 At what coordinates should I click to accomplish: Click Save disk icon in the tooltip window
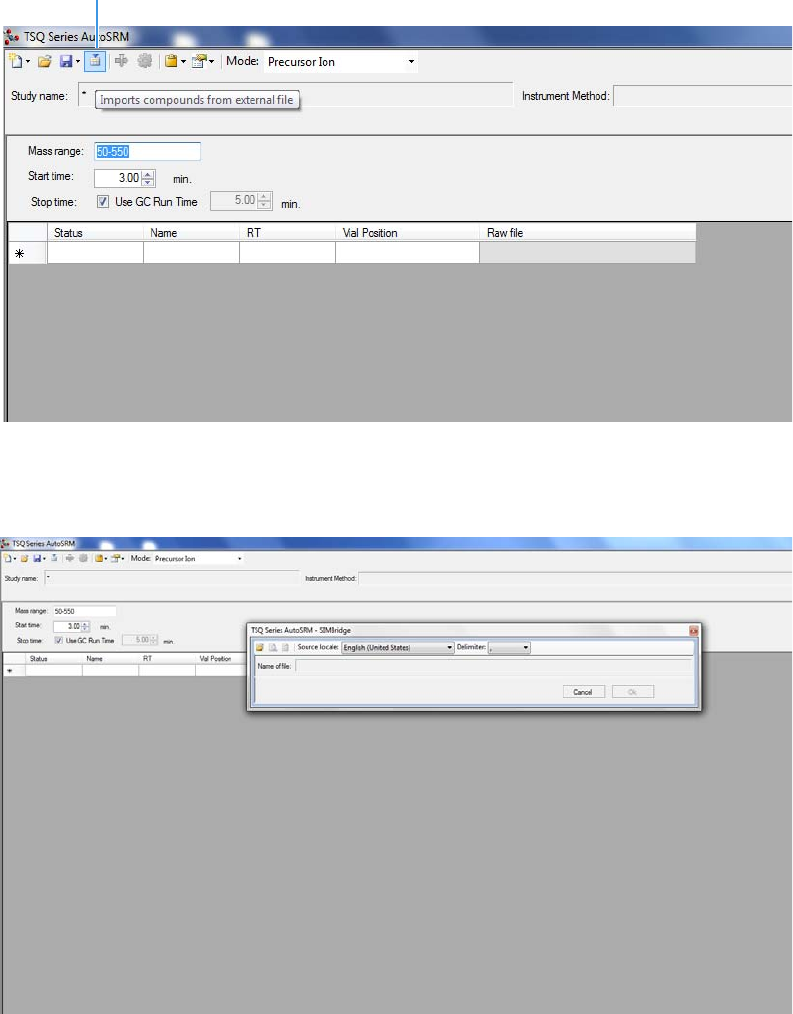(x=65, y=61)
